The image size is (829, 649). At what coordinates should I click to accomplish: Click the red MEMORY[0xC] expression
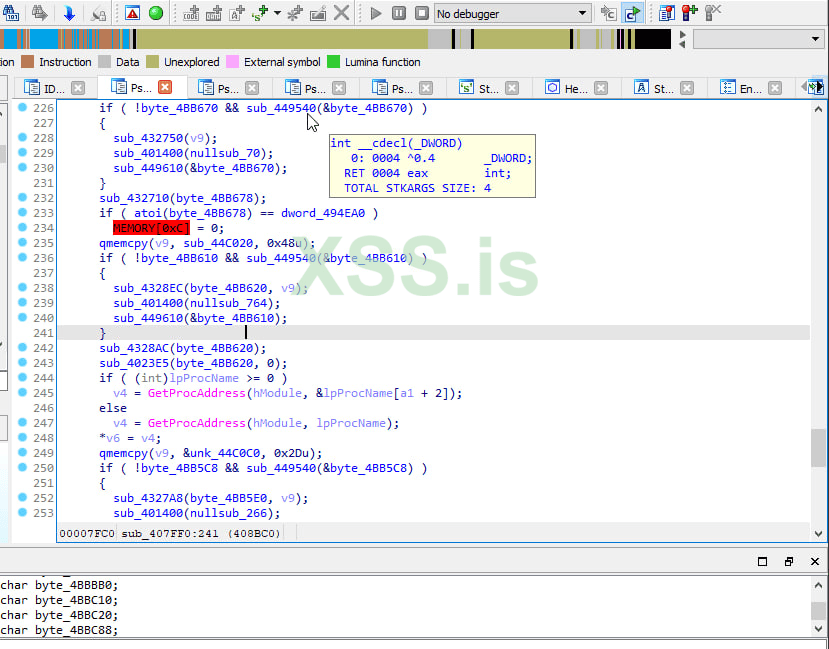(x=151, y=228)
